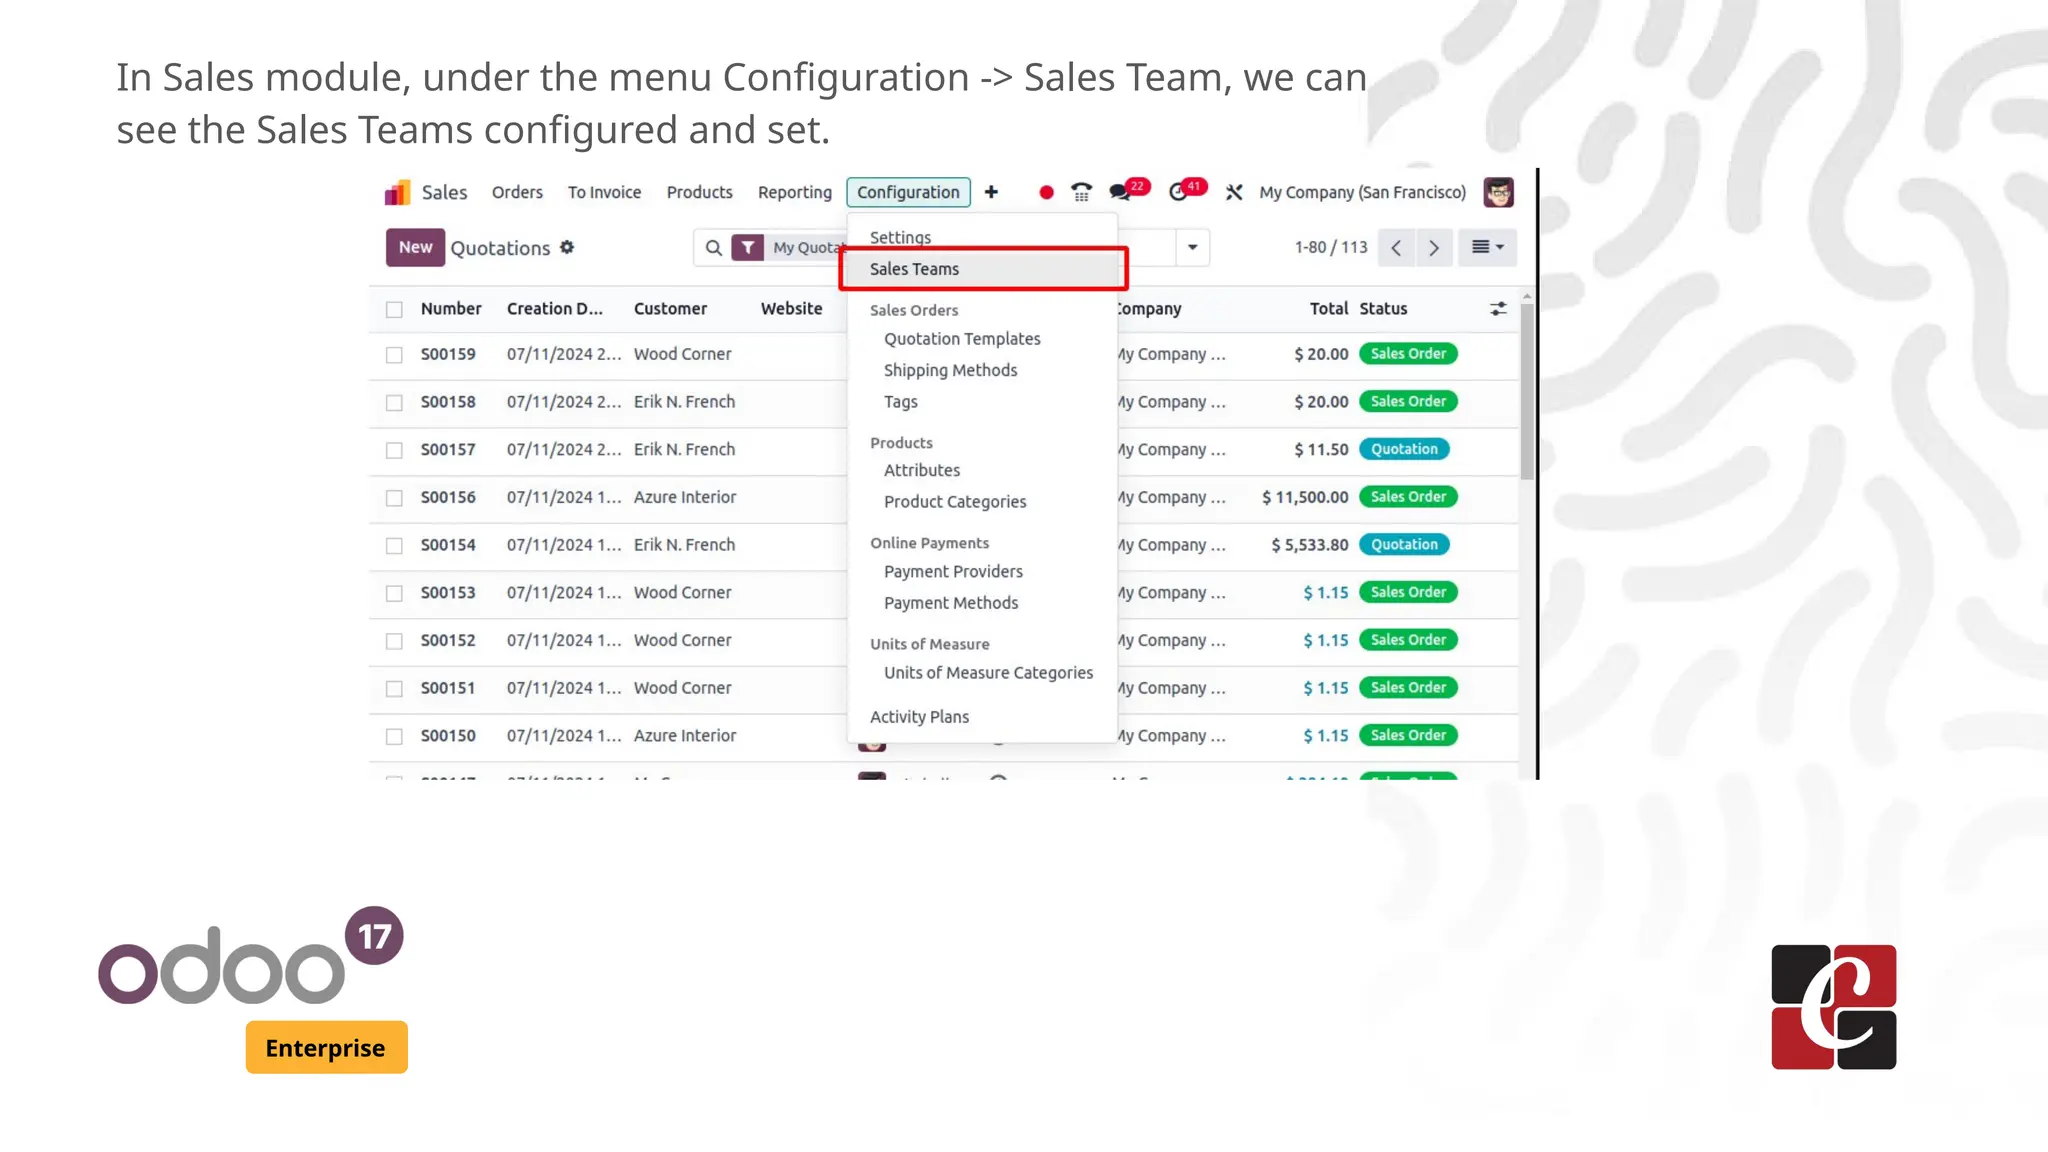This screenshot has width=2048, height=1152.
Task: Choose Product Categories menu entry
Action: point(954,502)
